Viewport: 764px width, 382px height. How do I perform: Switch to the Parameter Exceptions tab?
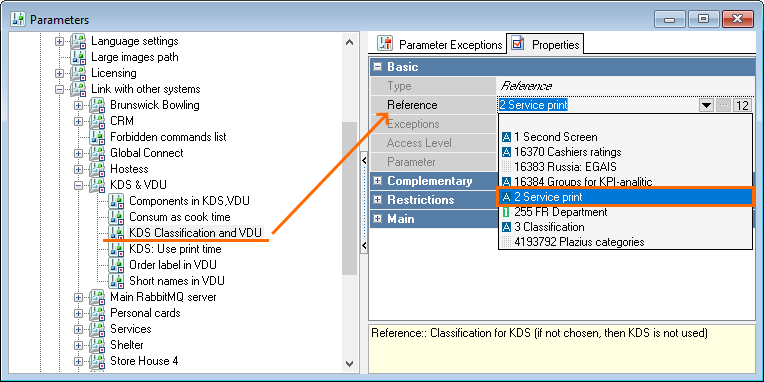tap(440, 45)
